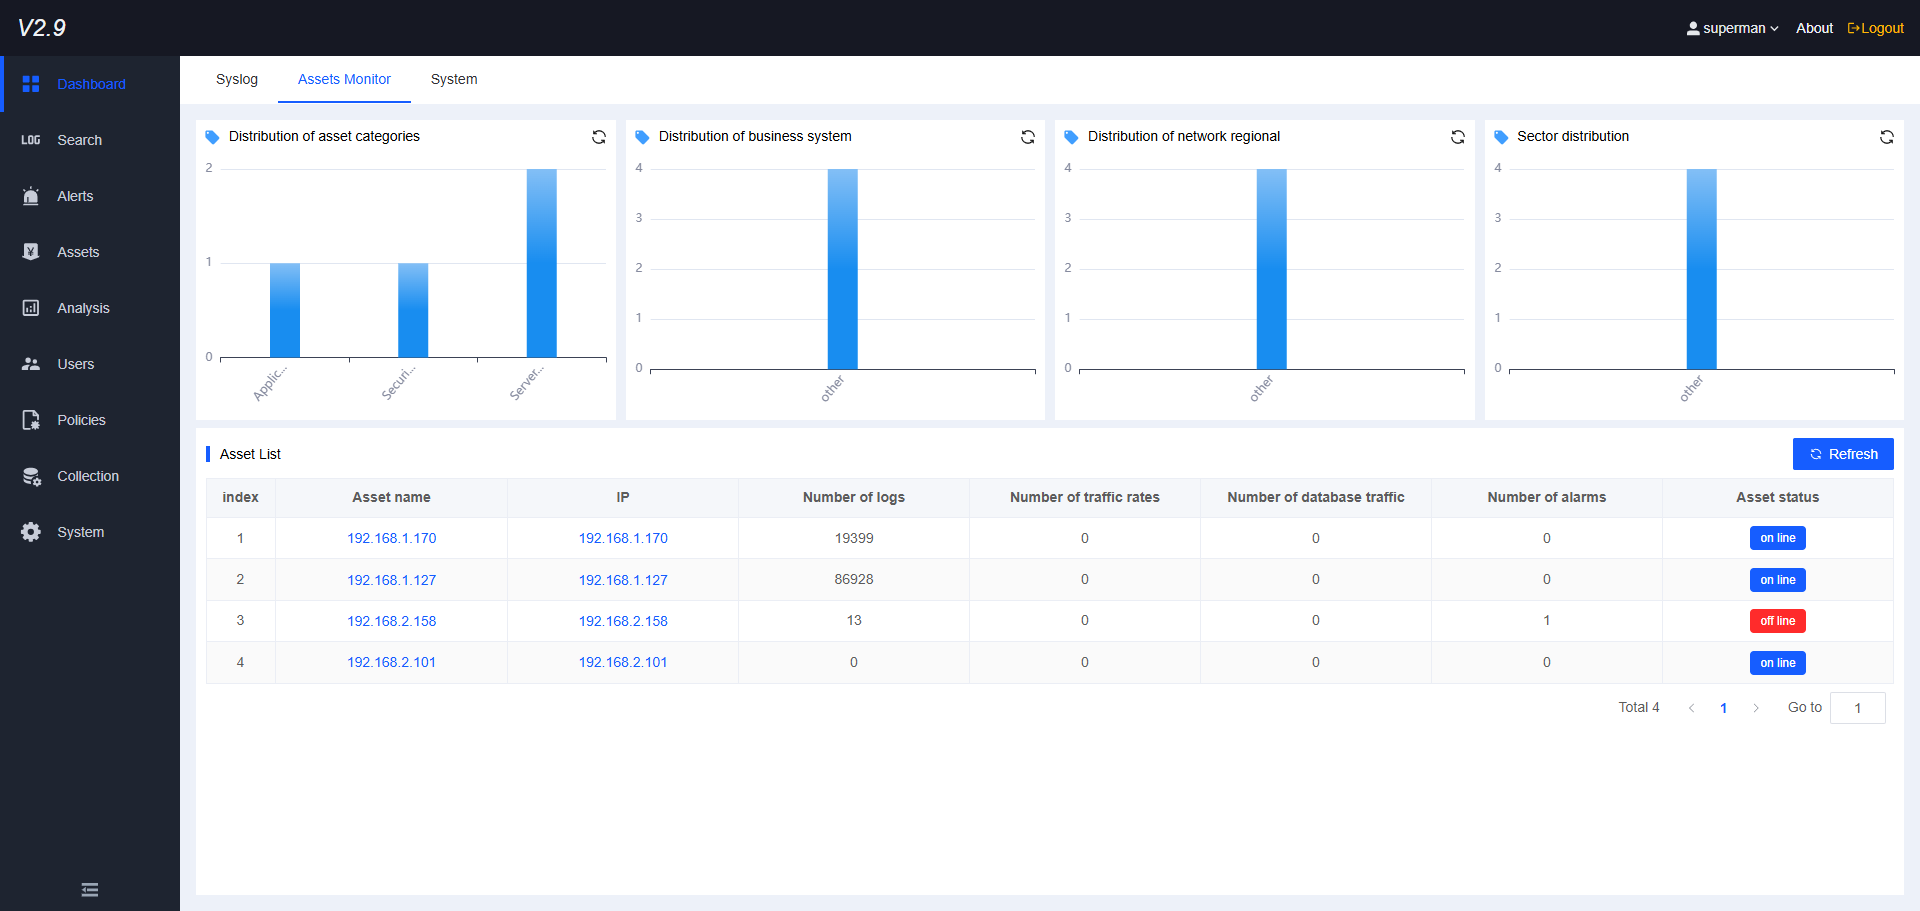
Task: Open the Assets label in sidebar menu
Action: pyautogui.click(x=78, y=252)
